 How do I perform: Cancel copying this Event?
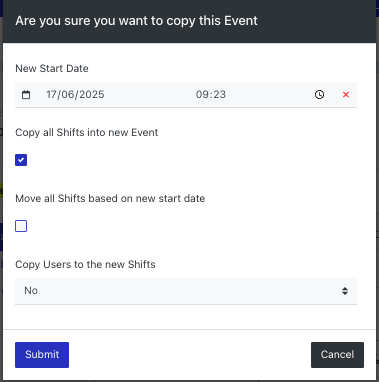click(x=337, y=355)
